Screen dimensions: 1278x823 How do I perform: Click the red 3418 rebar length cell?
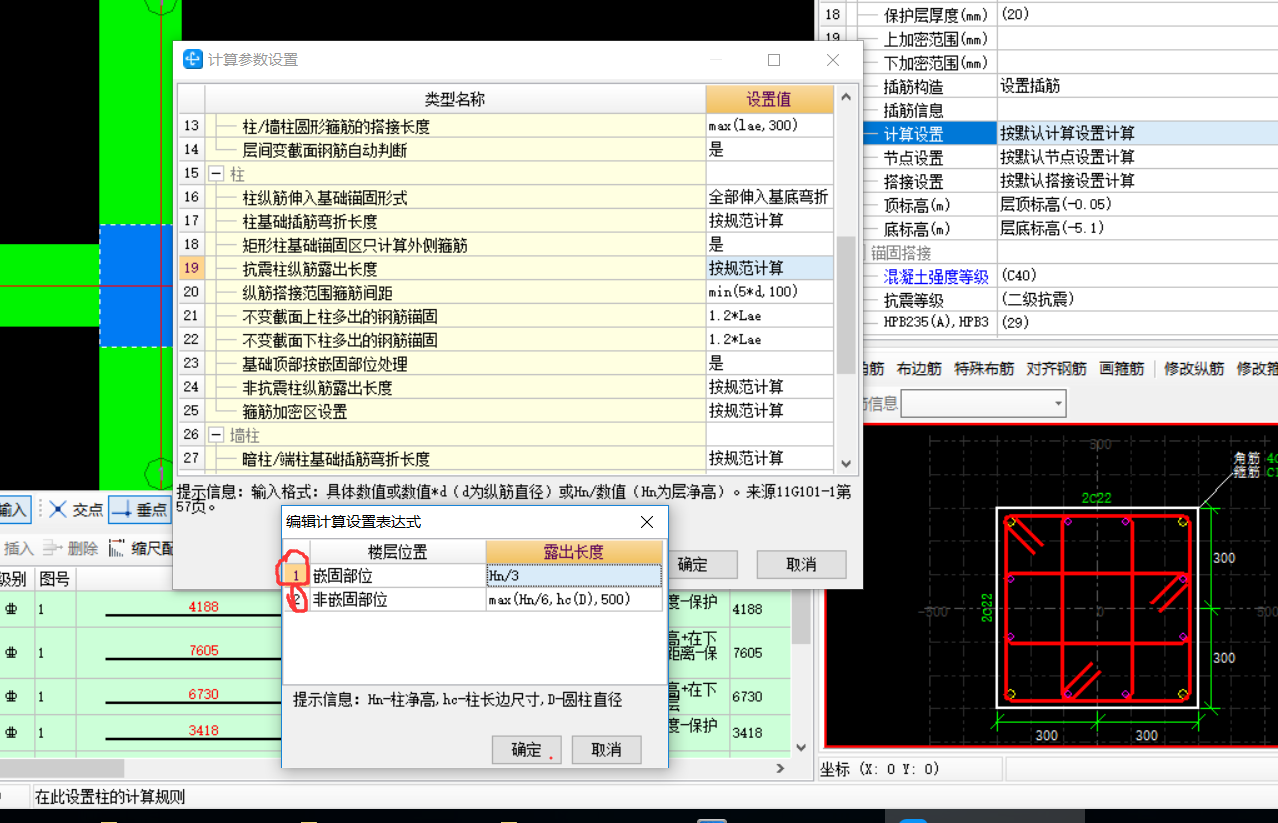pyautogui.click(x=203, y=731)
